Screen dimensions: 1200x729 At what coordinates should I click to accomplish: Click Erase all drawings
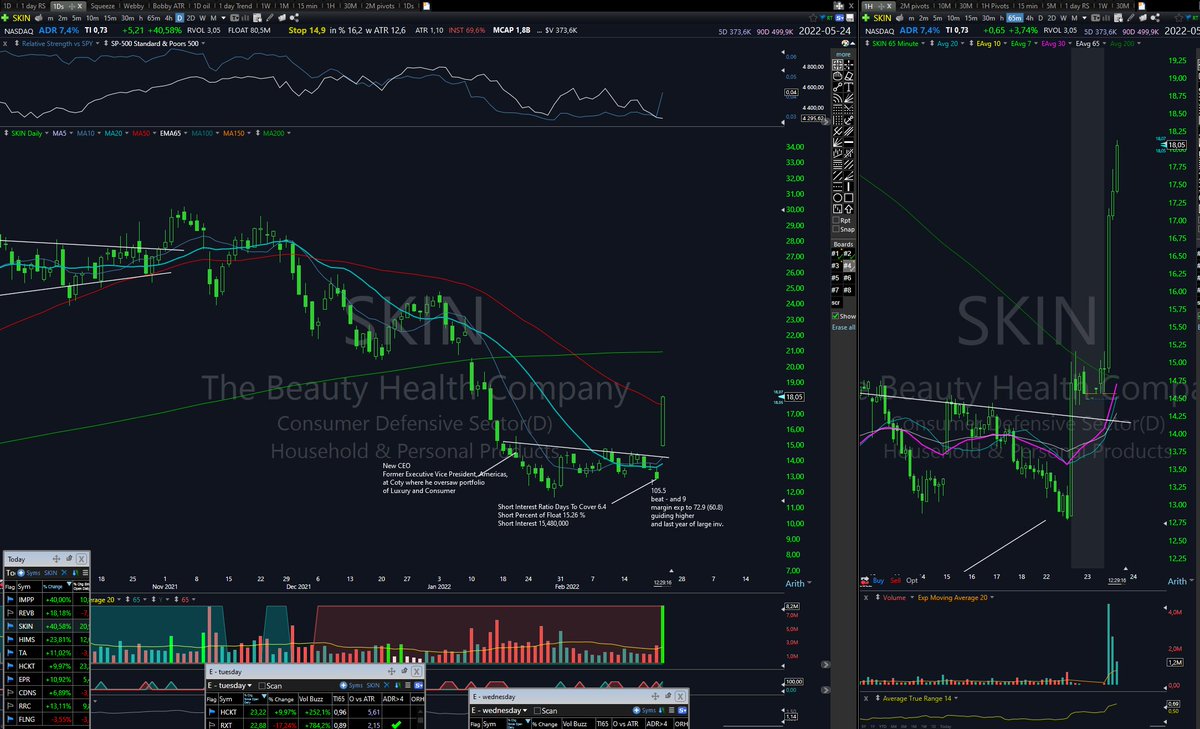click(x=843, y=327)
